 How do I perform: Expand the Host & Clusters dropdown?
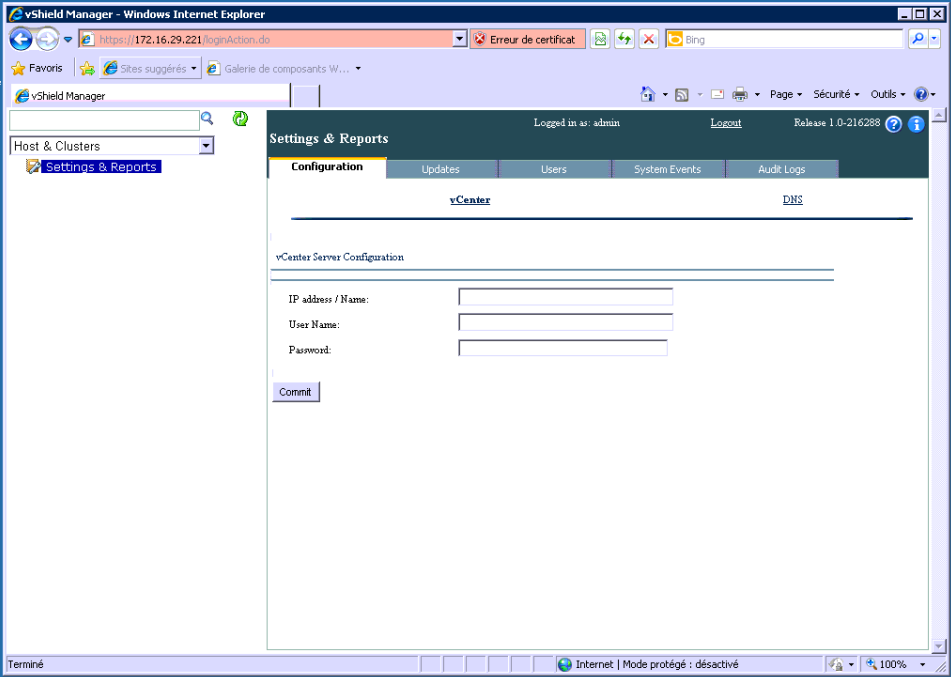point(206,146)
